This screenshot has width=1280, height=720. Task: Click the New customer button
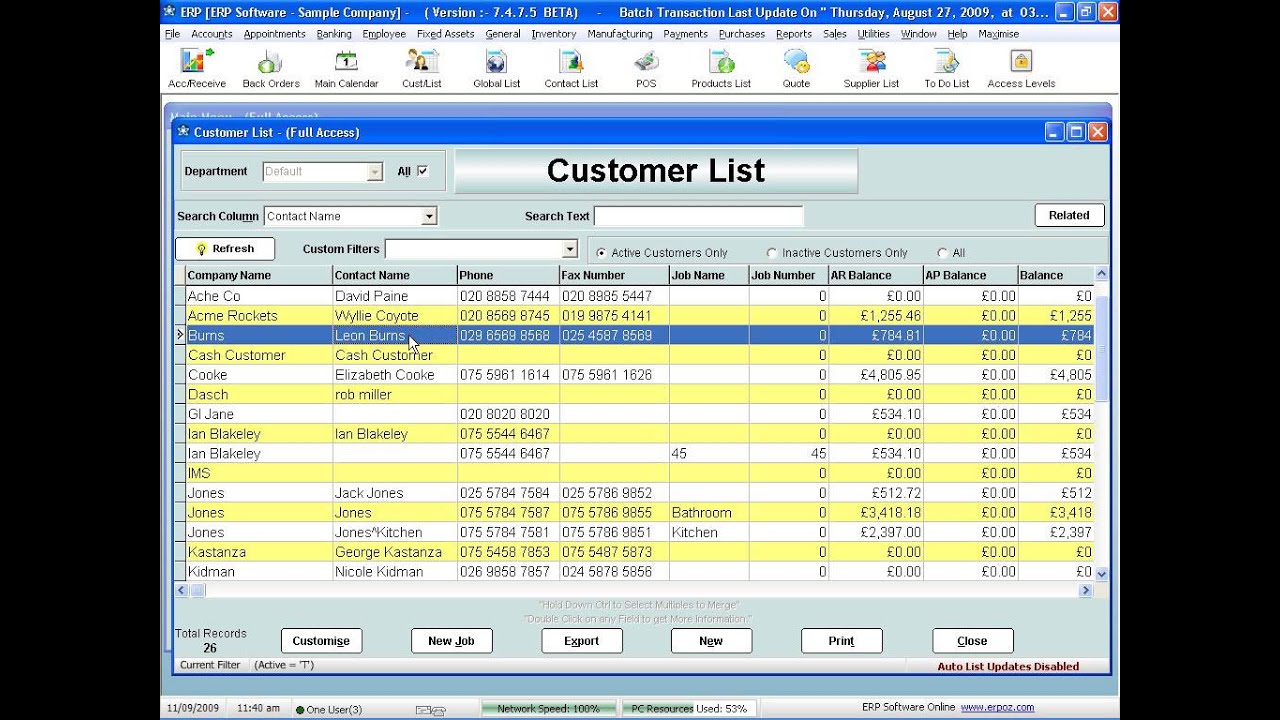click(711, 641)
